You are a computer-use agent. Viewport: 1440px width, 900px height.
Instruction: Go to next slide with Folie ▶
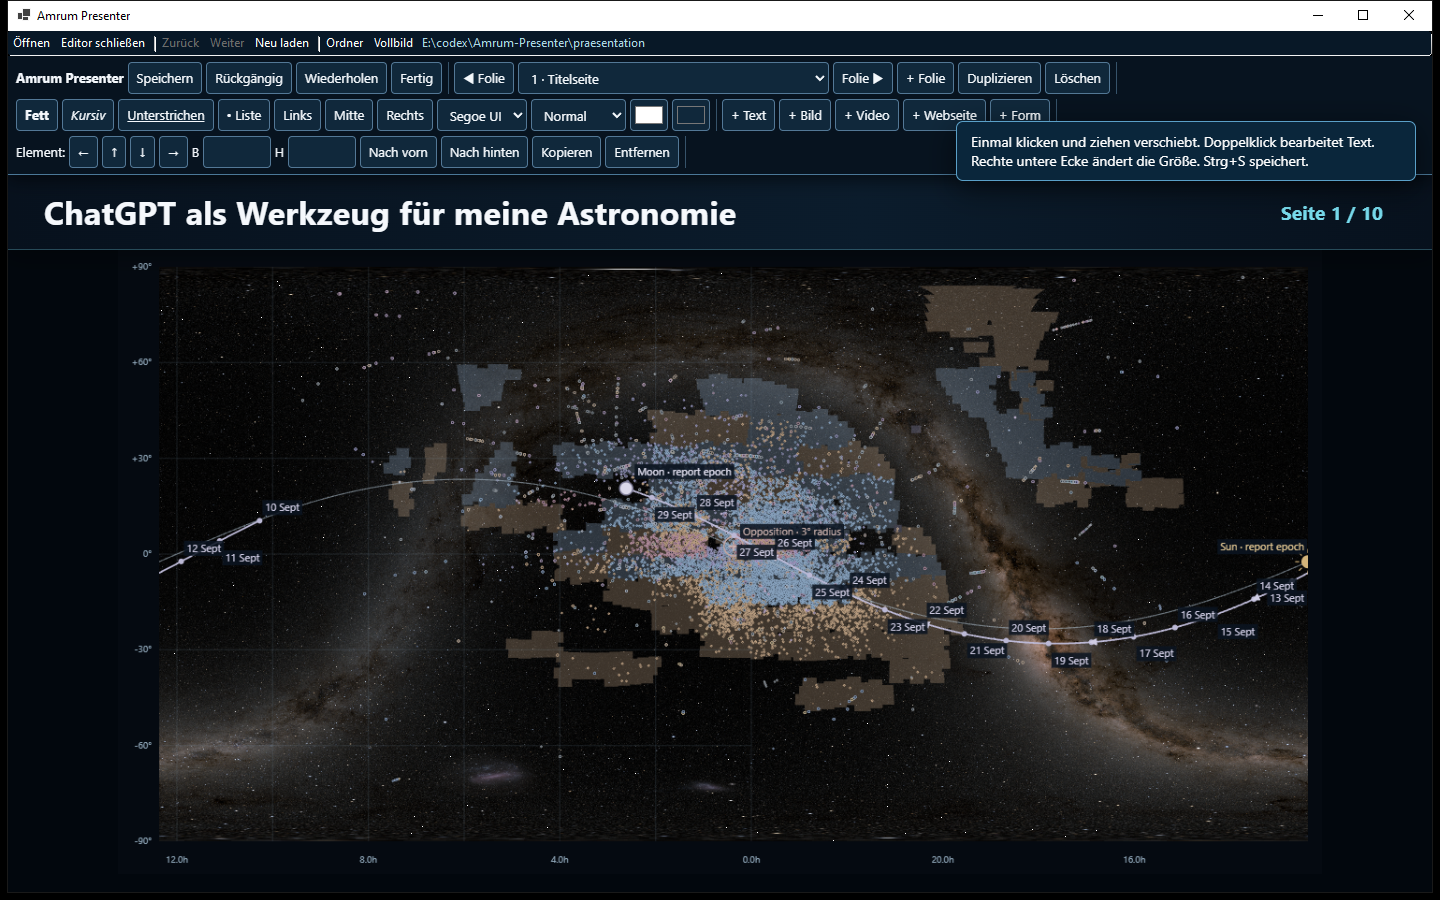coord(862,79)
